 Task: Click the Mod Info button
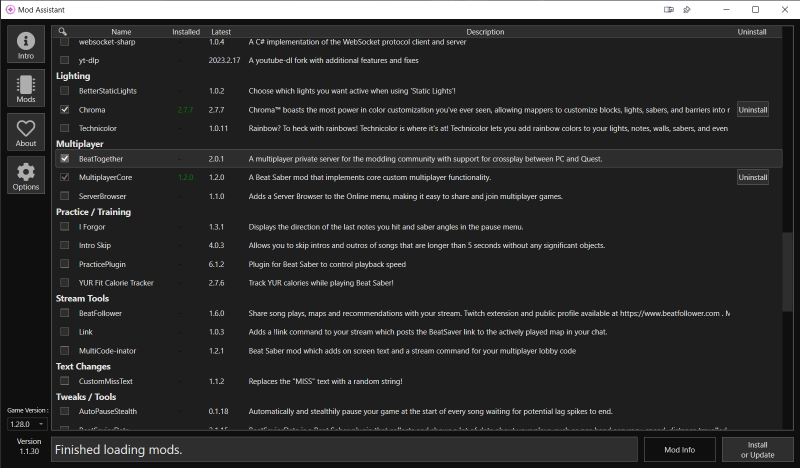(x=680, y=450)
